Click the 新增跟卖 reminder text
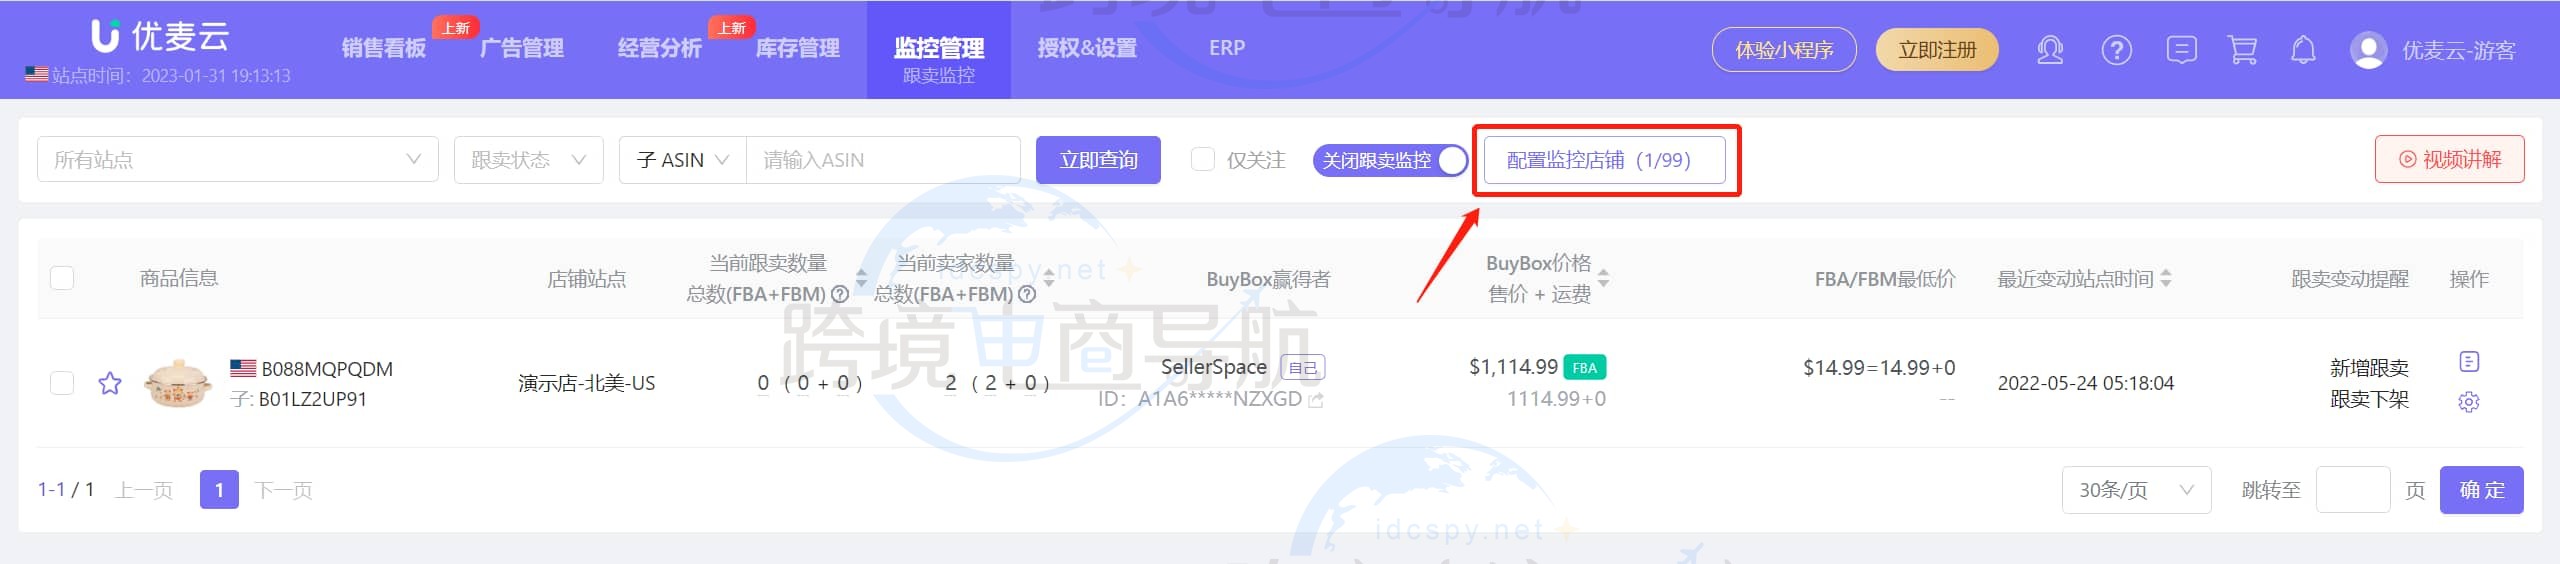Image resolution: width=2560 pixels, height=564 pixels. point(2369,368)
